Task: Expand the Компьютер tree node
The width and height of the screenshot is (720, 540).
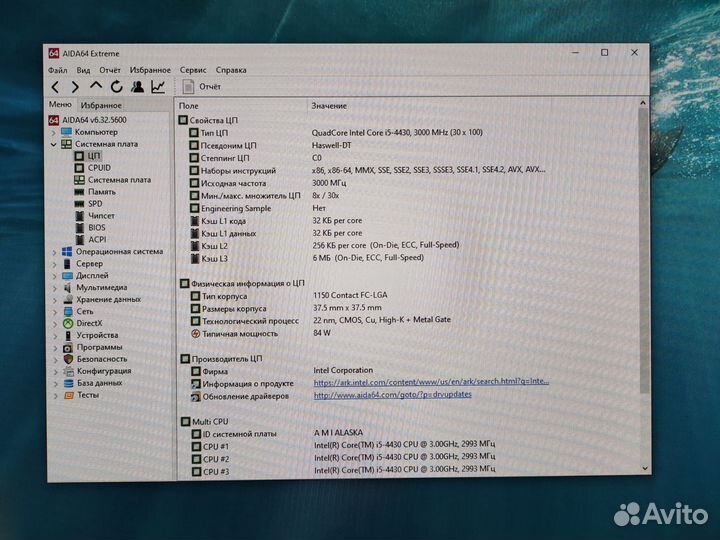Action: pyautogui.click(x=53, y=133)
